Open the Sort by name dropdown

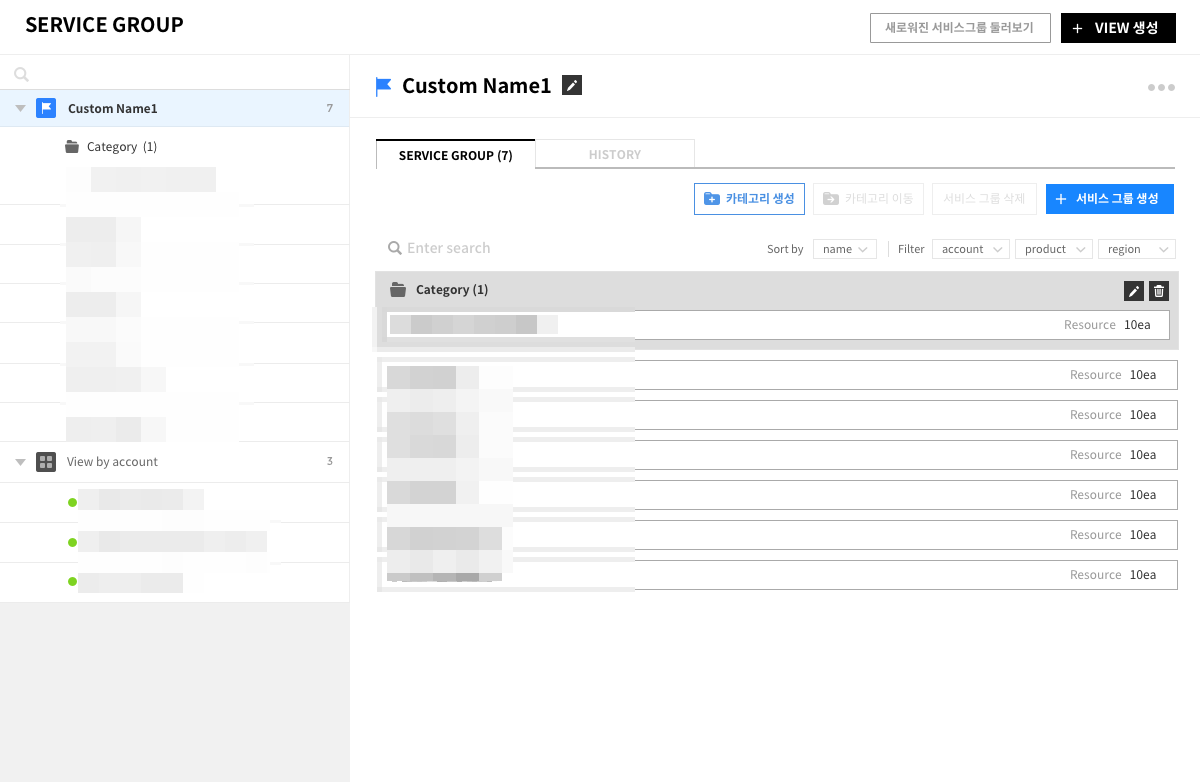(x=845, y=249)
